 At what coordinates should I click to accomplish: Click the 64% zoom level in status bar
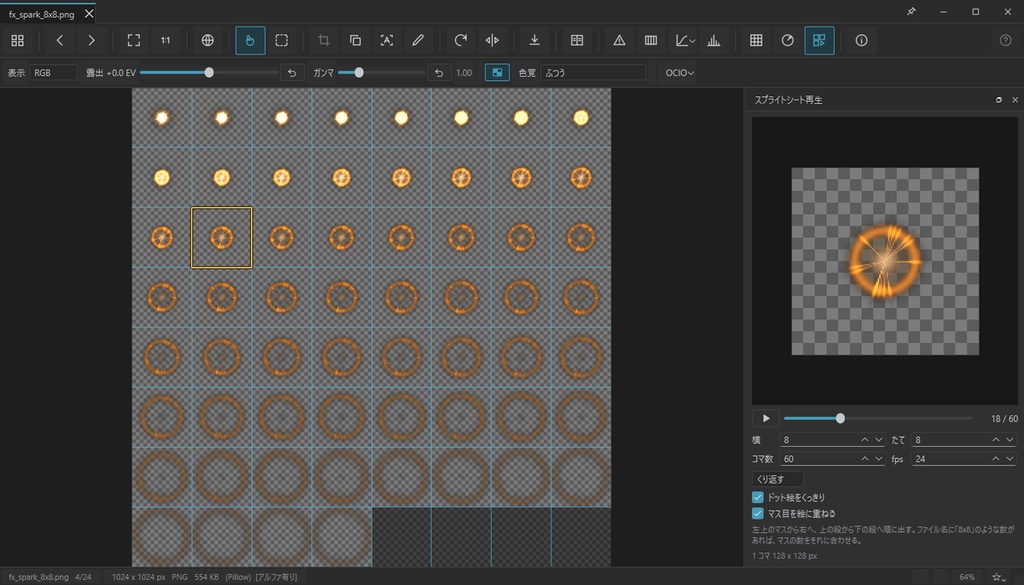[967, 577]
